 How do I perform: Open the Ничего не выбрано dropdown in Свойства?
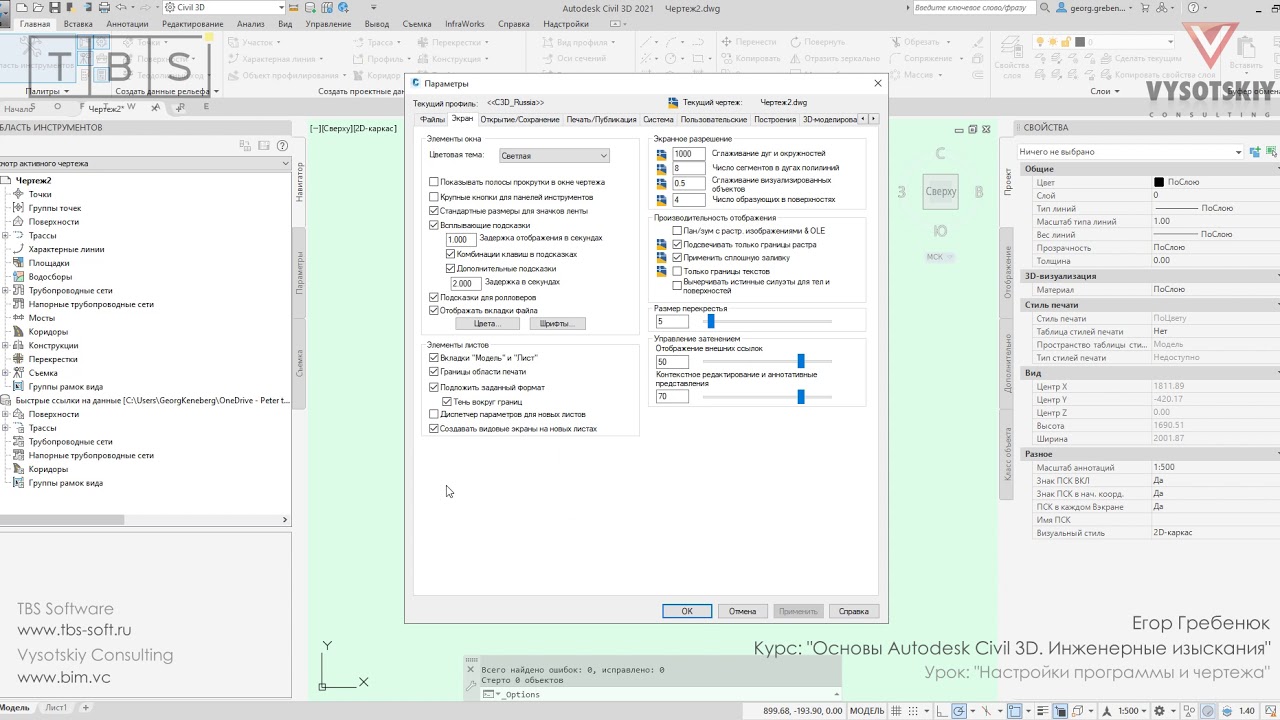point(1130,152)
